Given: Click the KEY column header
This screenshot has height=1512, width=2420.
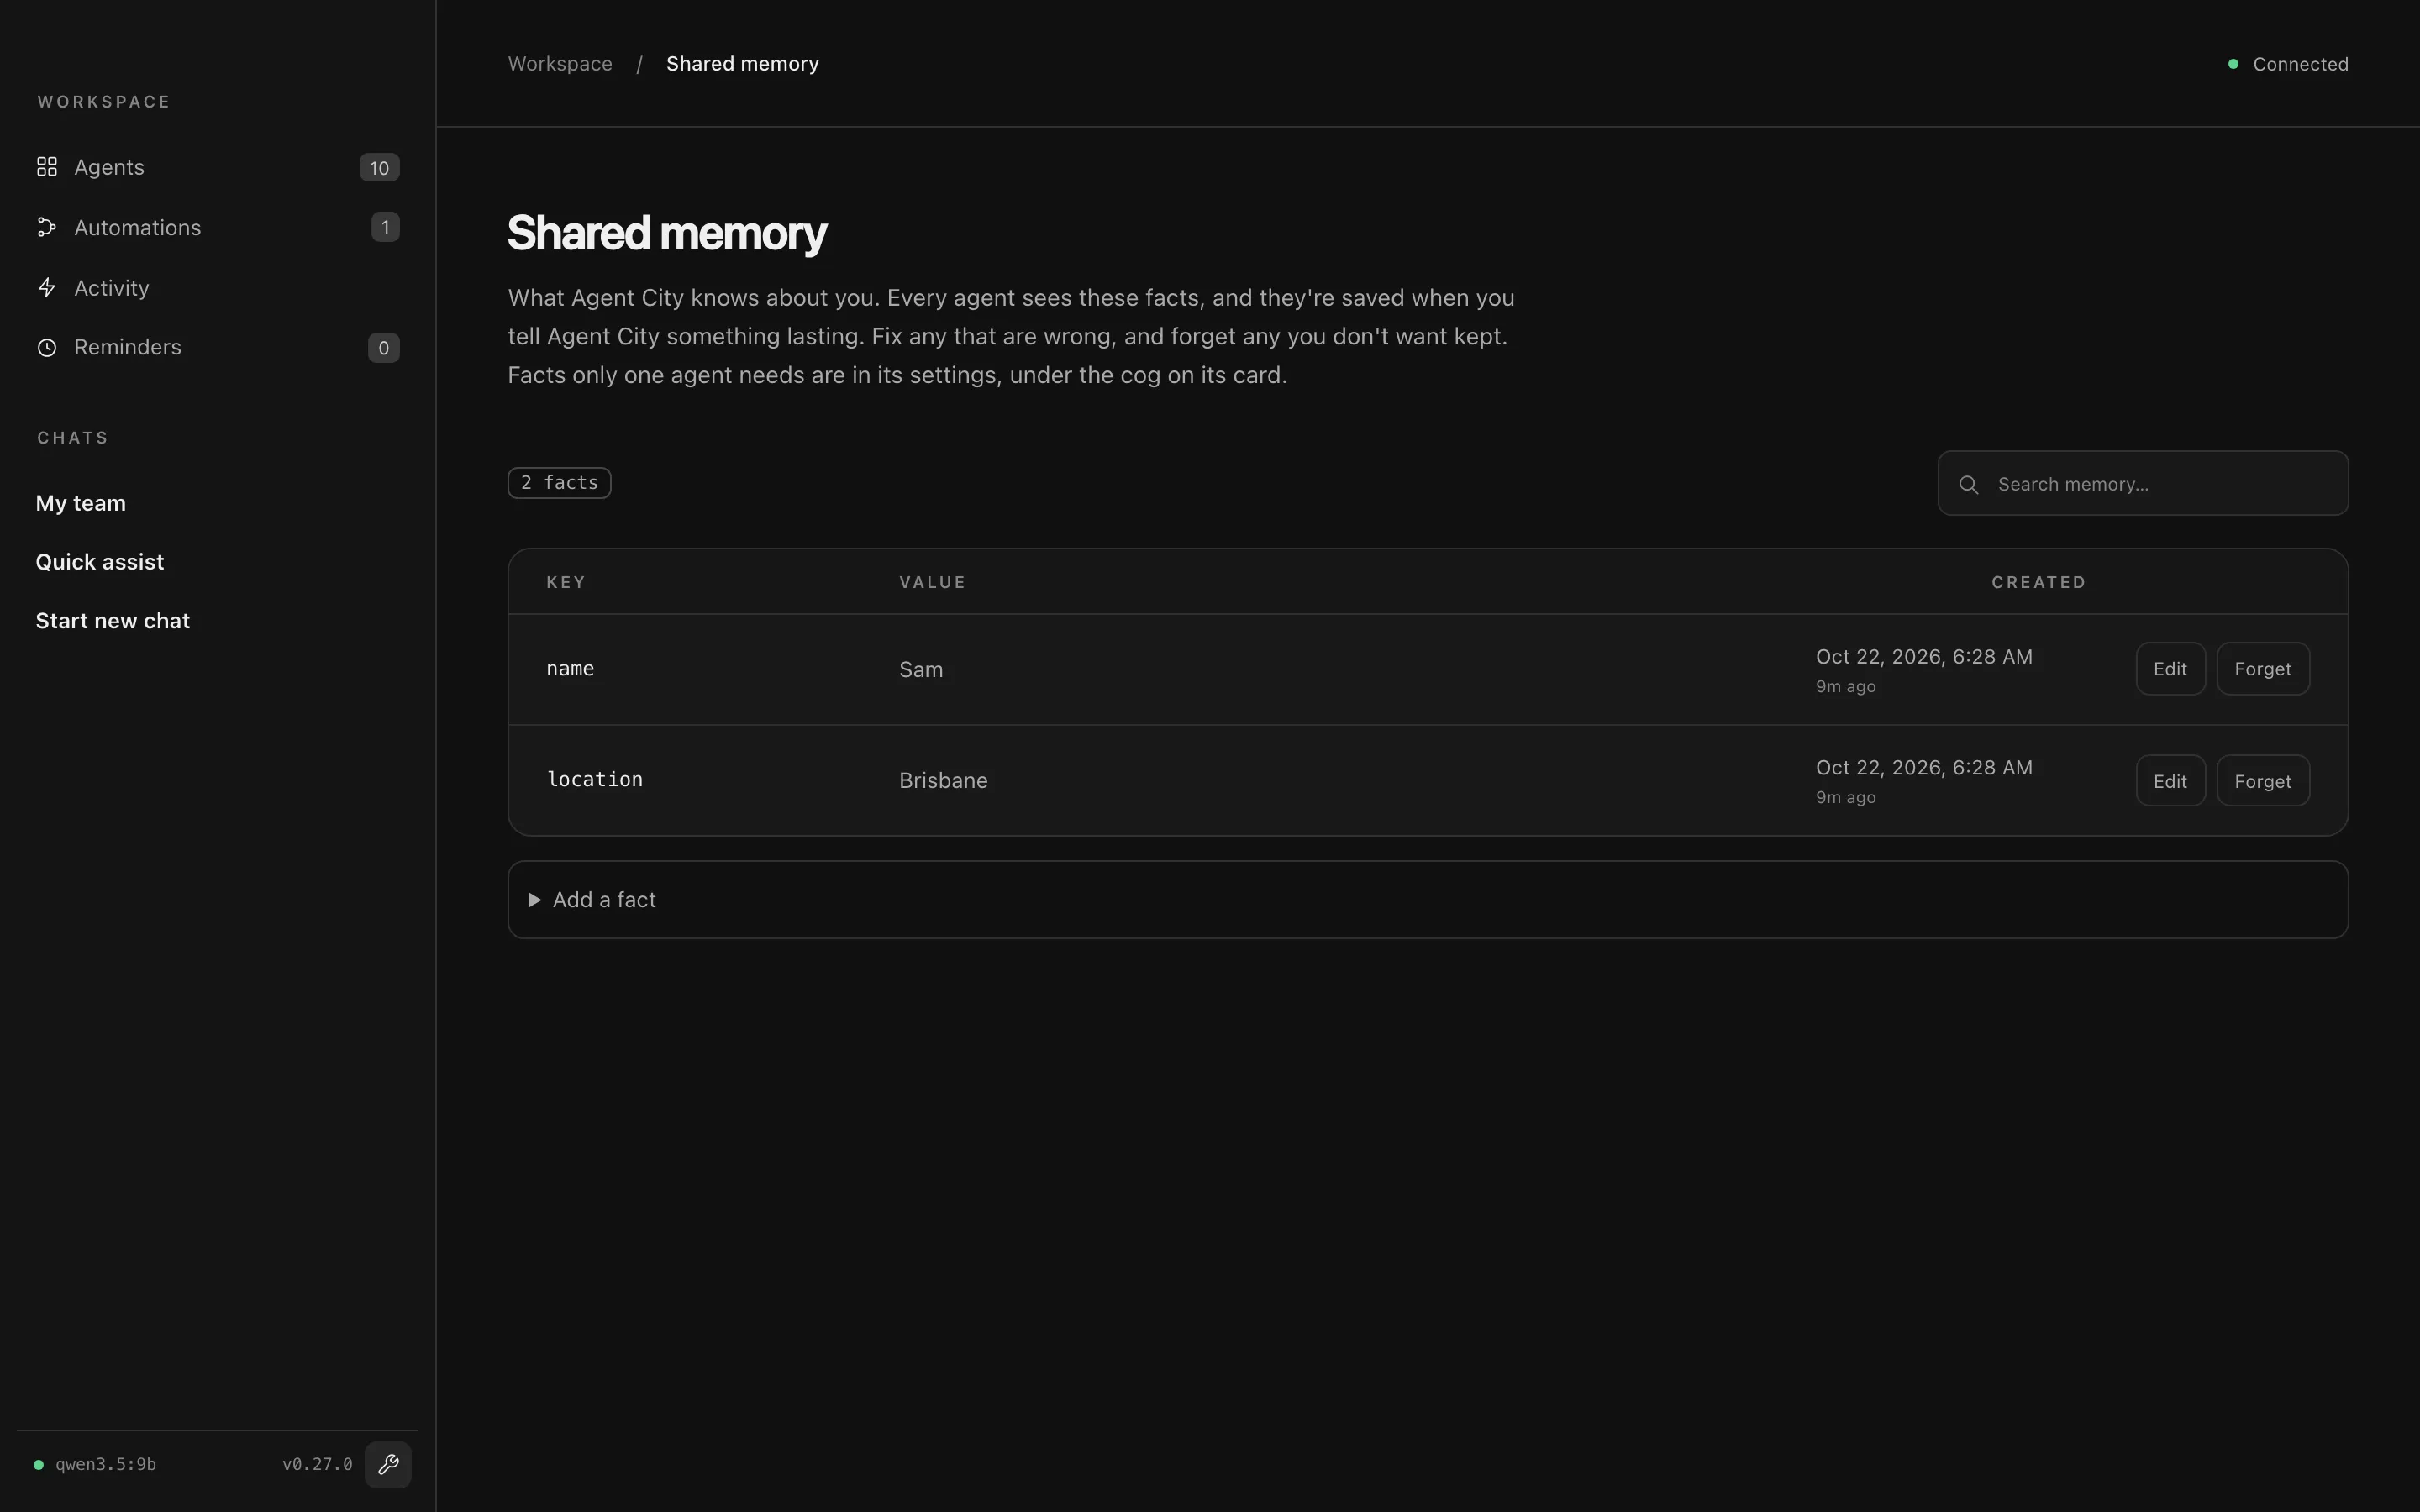Looking at the screenshot, I should tap(566, 582).
